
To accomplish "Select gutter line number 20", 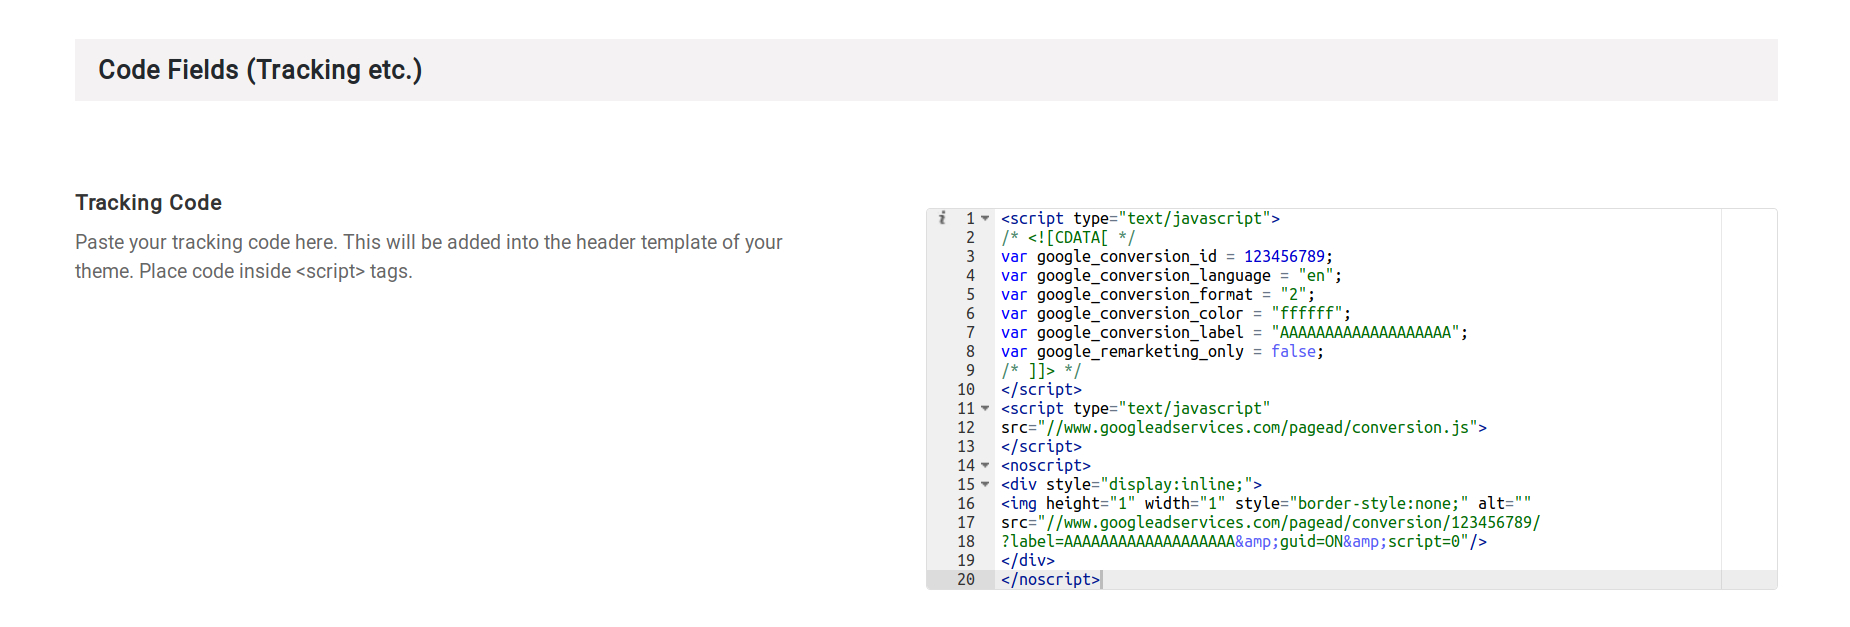I will (965, 579).
